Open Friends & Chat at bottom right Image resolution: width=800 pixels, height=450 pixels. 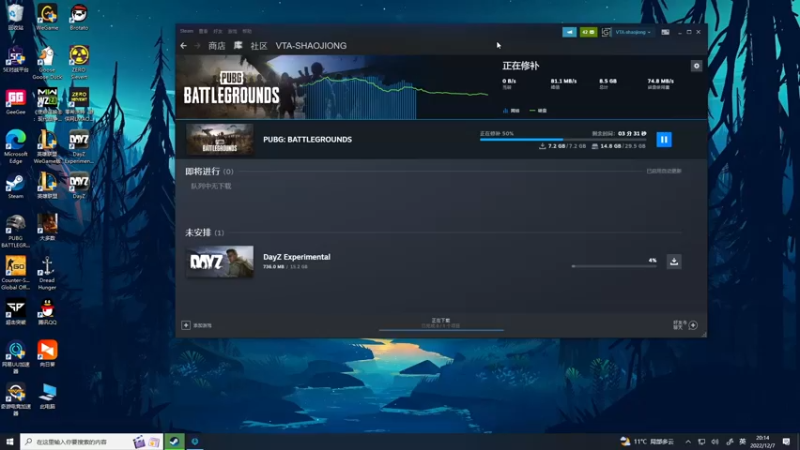coord(685,325)
